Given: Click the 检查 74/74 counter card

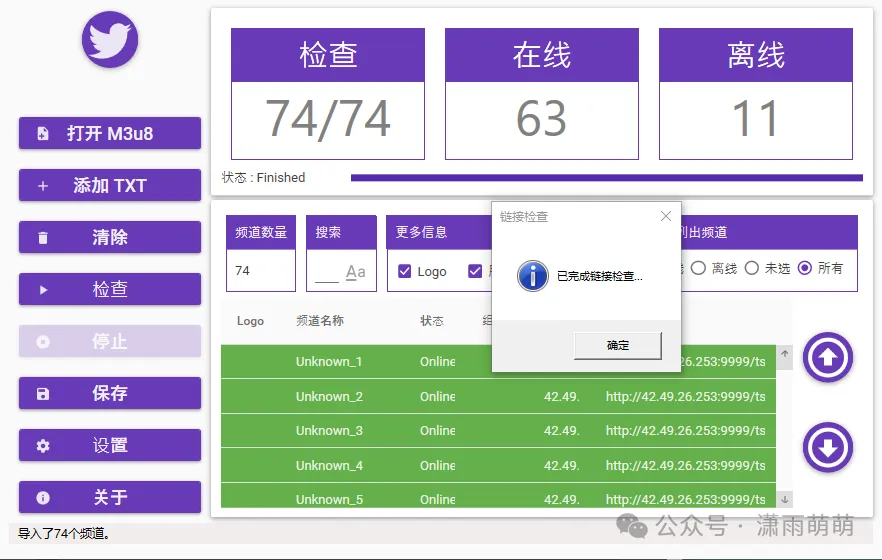Looking at the screenshot, I should [x=328, y=94].
